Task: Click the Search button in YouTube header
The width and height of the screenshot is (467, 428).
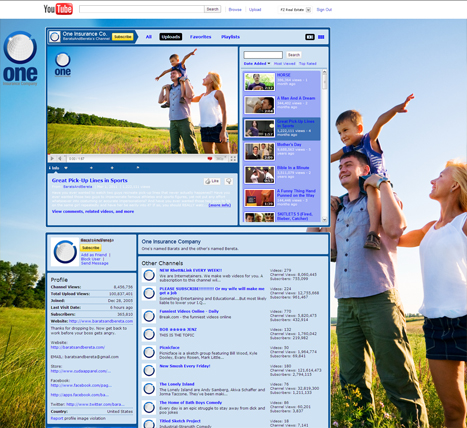Action: 212,9
